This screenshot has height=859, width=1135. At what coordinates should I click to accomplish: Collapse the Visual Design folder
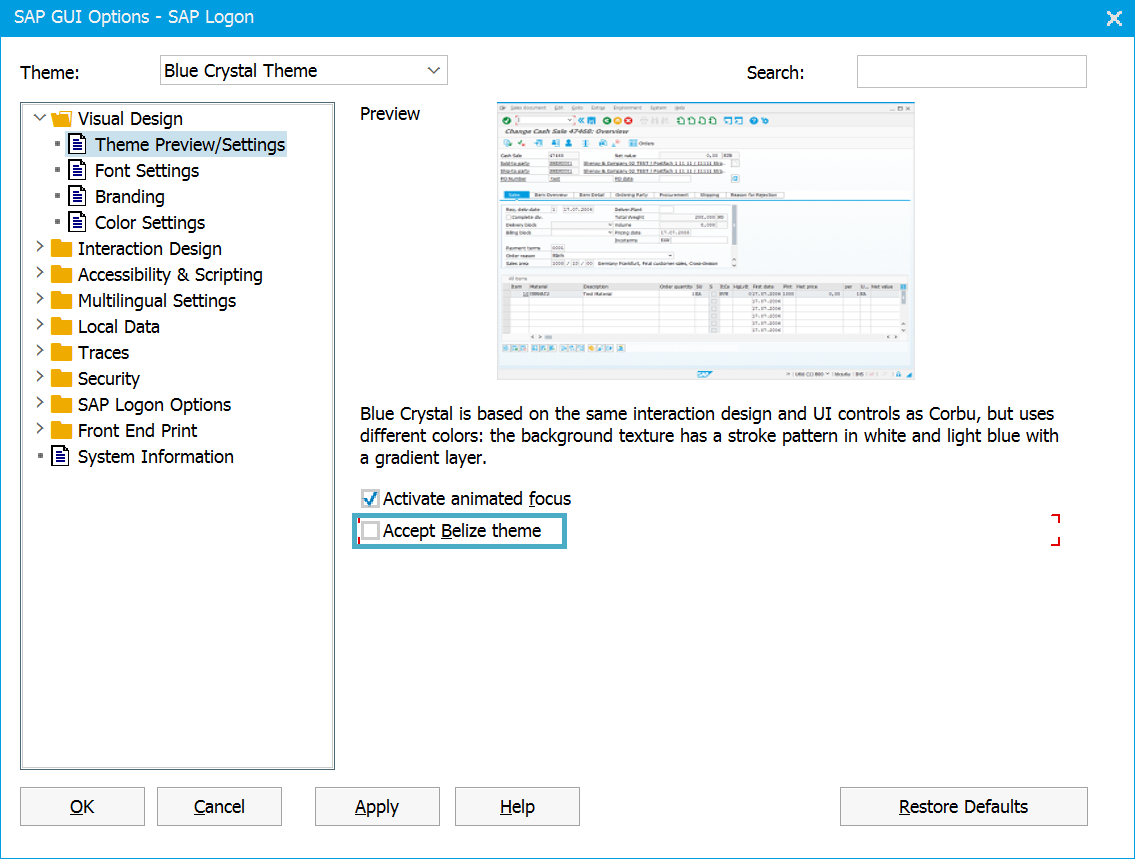(x=40, y=117)
